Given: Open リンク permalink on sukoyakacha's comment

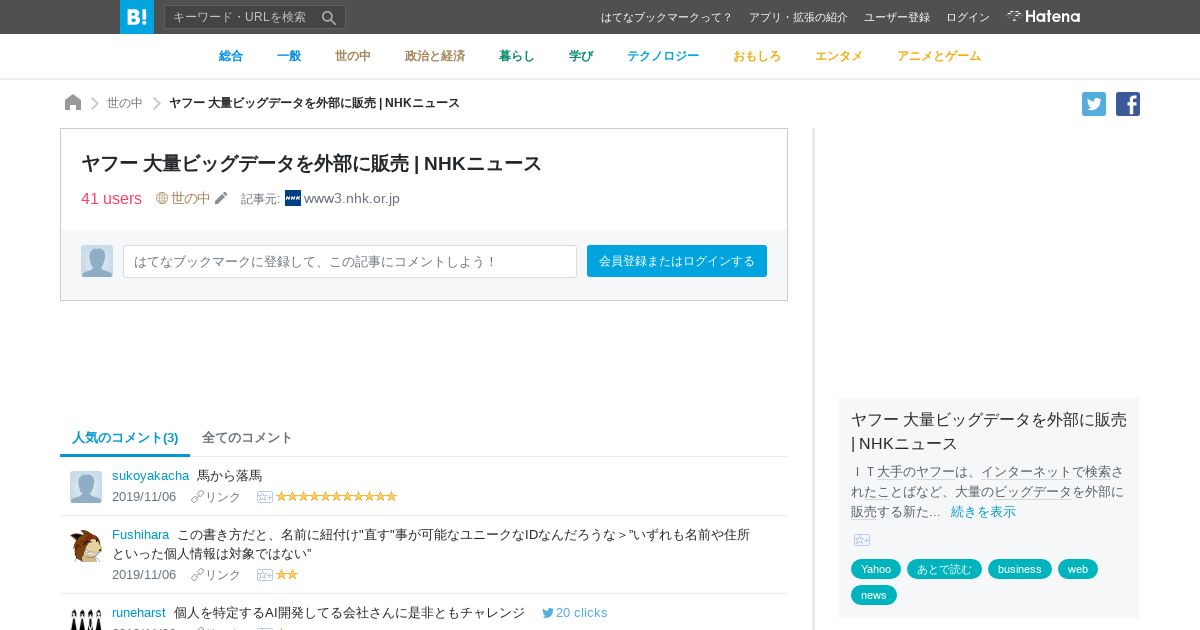Looking at the screenshot, I should (x=216, y=496).
